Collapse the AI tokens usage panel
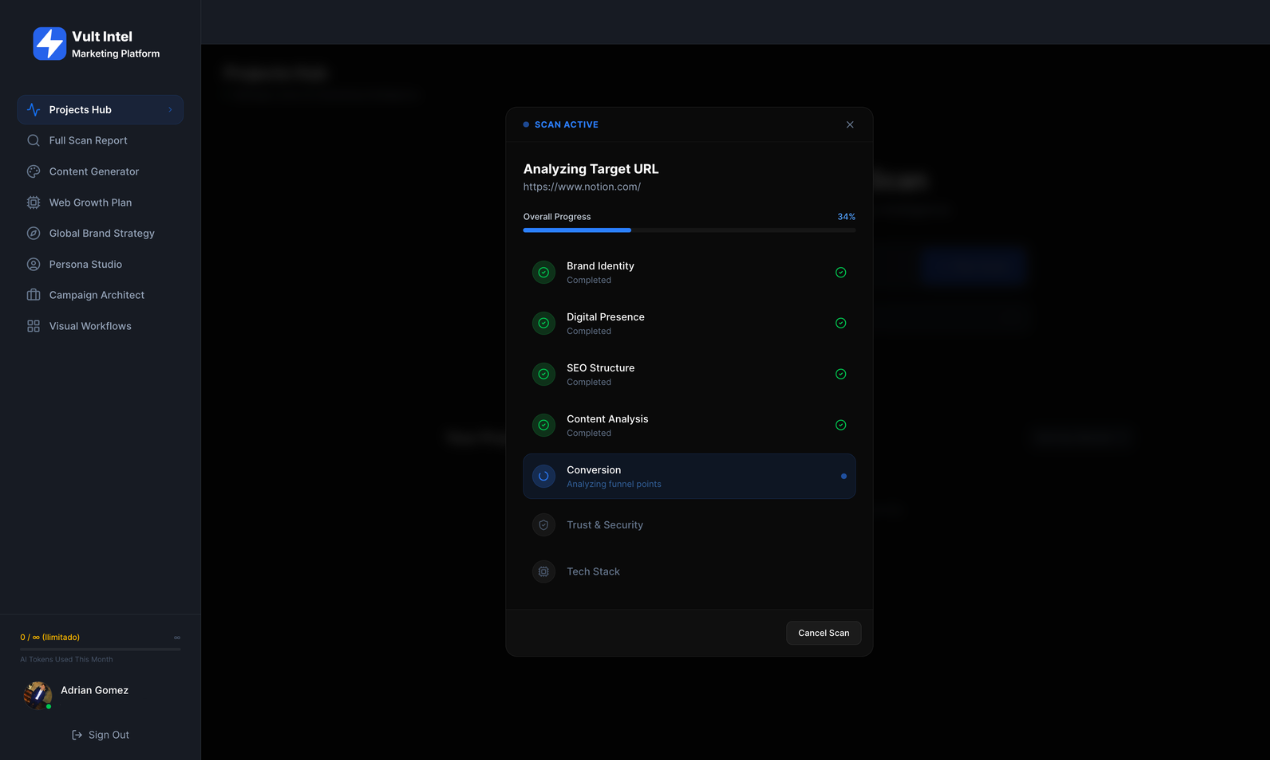This screenshot has width=1270, height=760. [177, 637]
